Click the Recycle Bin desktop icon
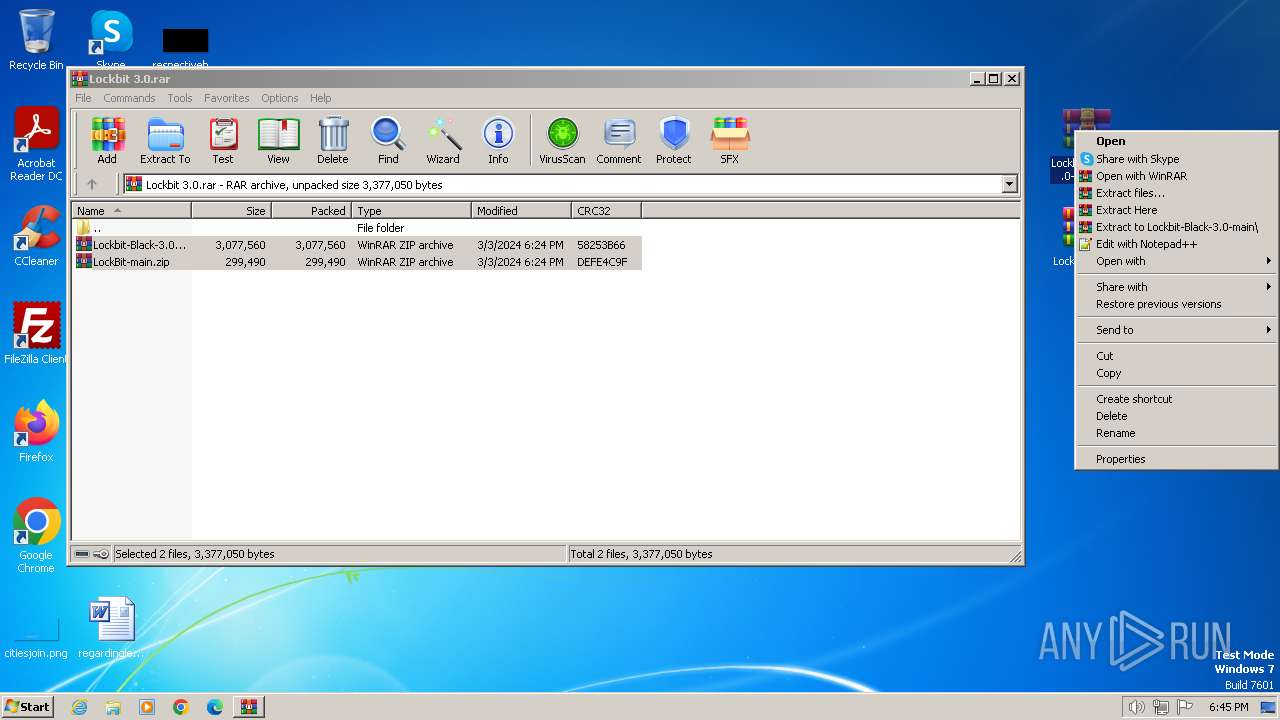The image size is (1280, 720). pos(36,40)
